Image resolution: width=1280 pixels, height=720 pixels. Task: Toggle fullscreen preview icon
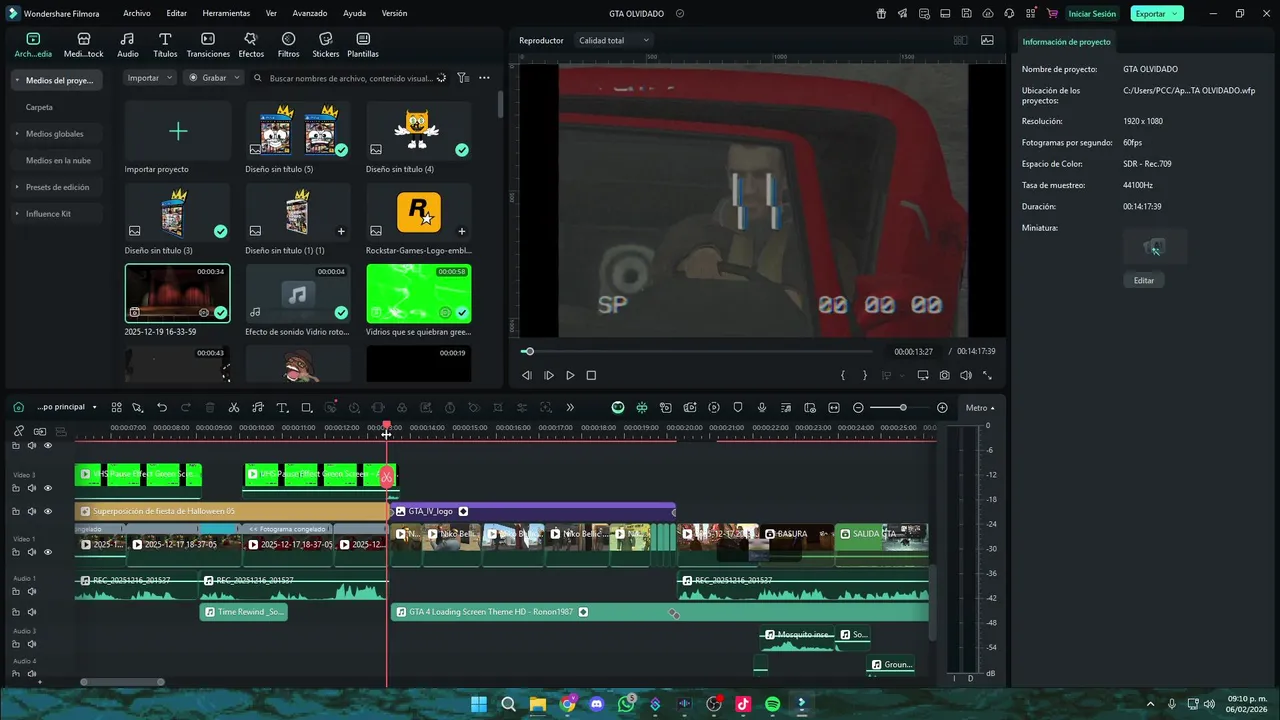pos(987,376)
